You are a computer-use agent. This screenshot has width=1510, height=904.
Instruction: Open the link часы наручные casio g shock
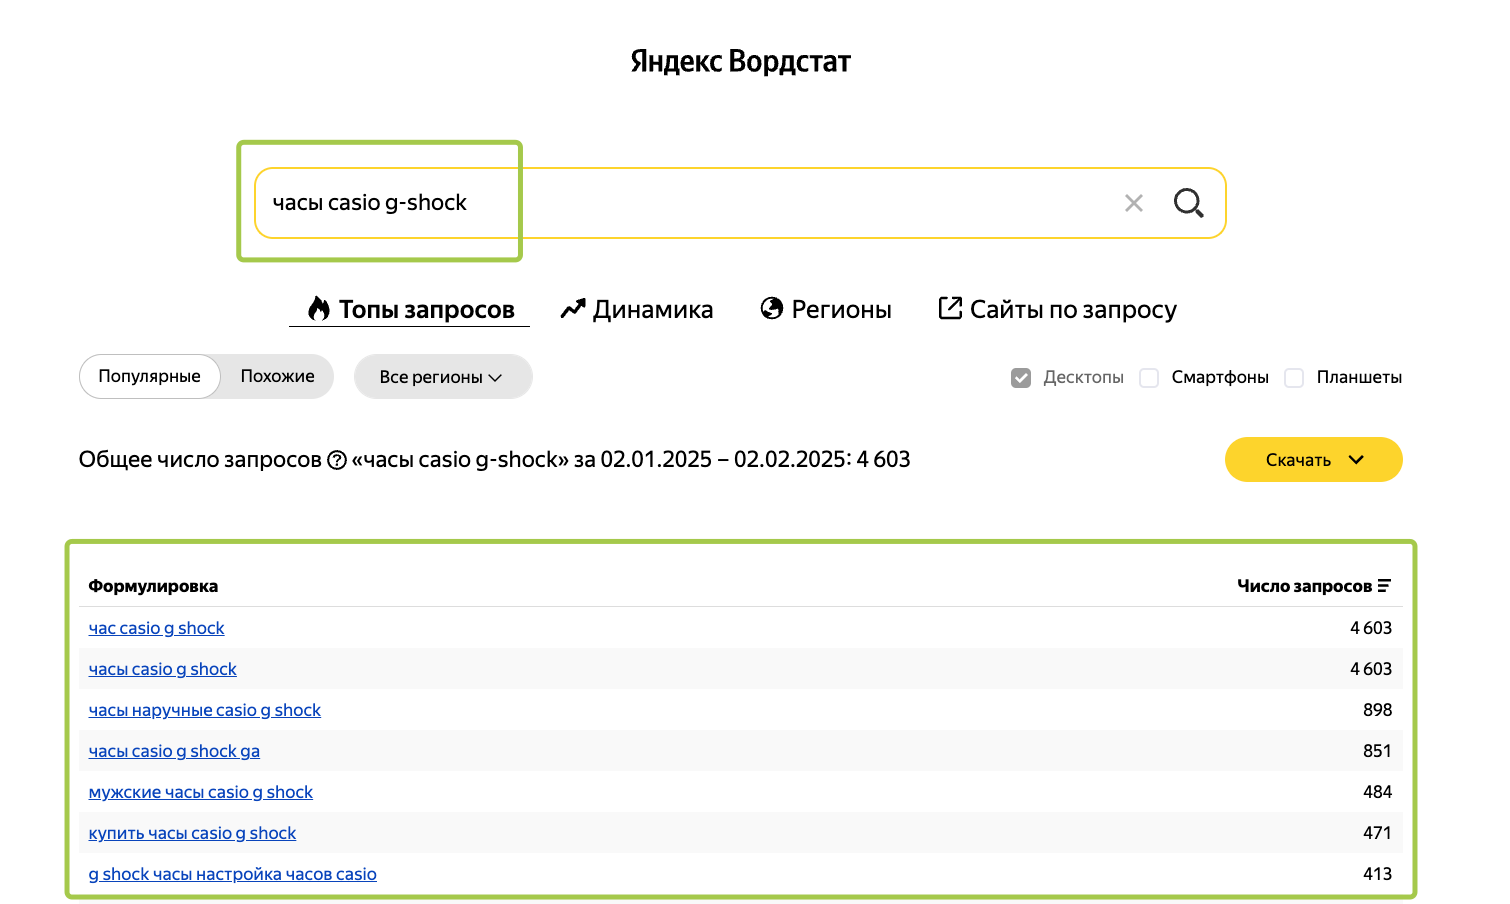click(204, 710)
